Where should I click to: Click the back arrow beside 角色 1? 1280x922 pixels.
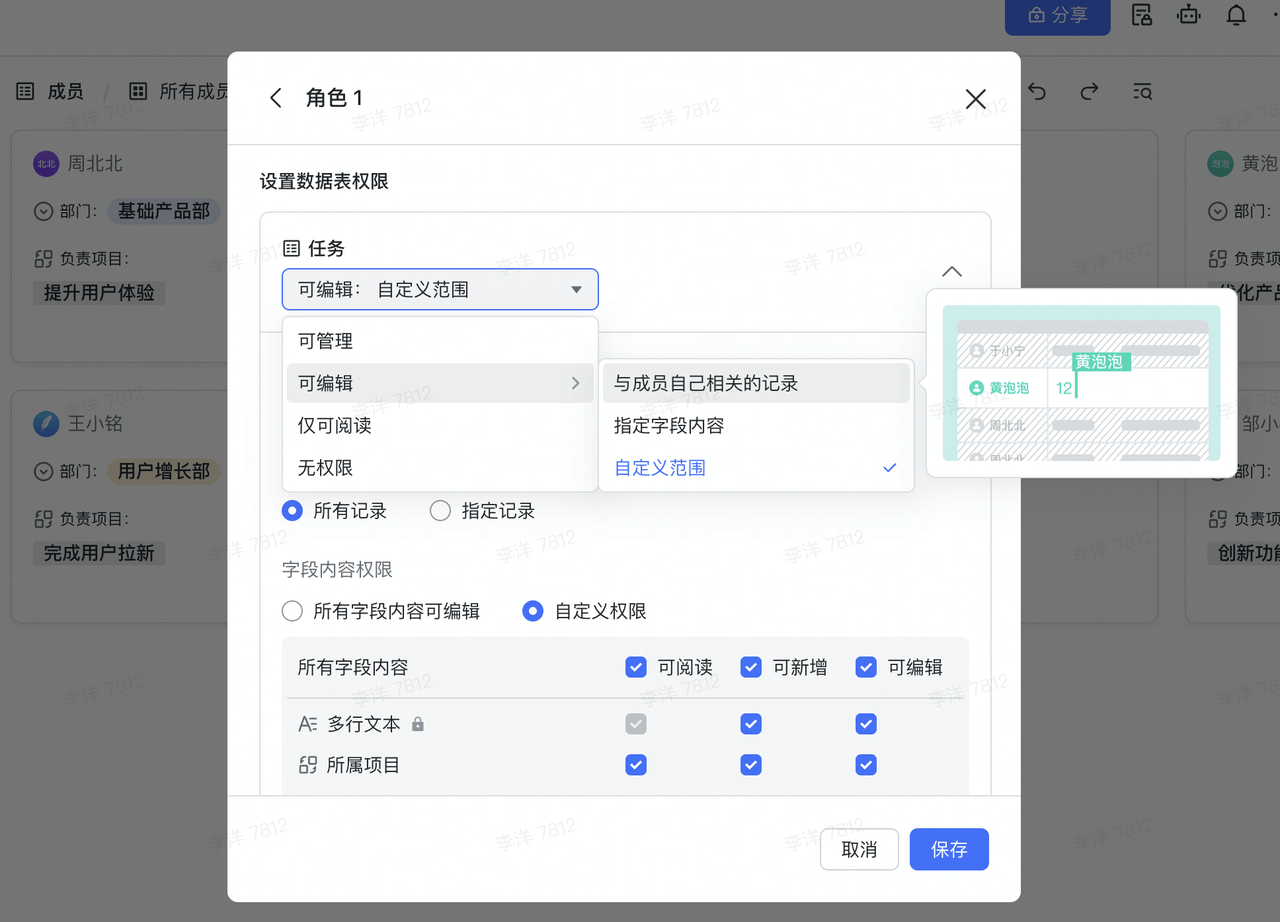tap(276, 98)
